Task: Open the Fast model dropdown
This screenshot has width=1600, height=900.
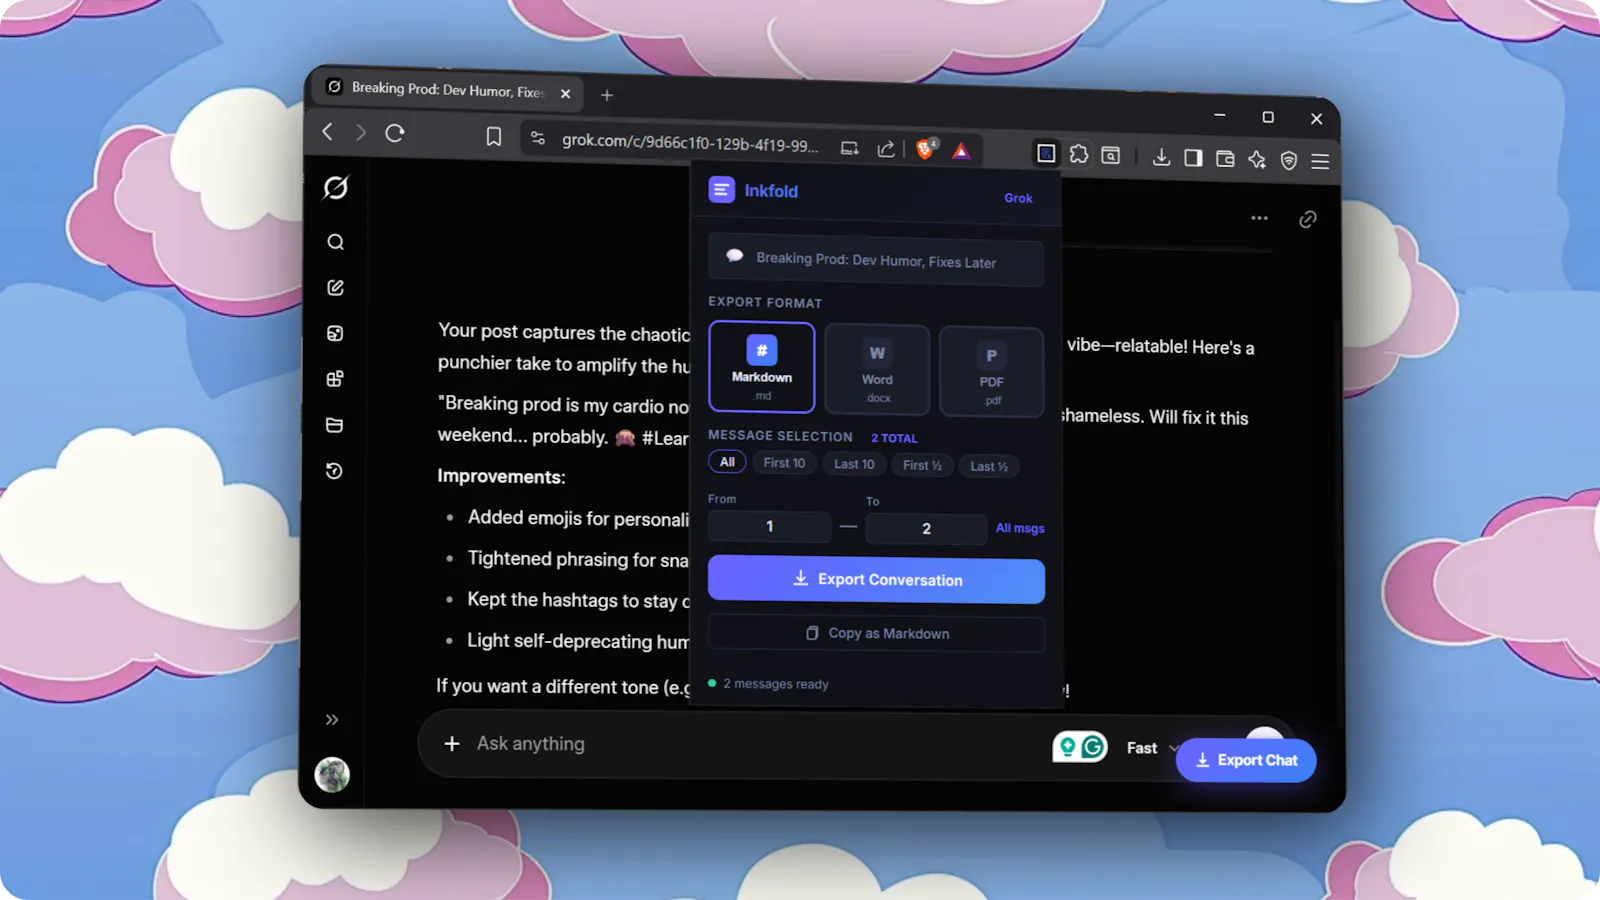Action: tap(1153, 748)
